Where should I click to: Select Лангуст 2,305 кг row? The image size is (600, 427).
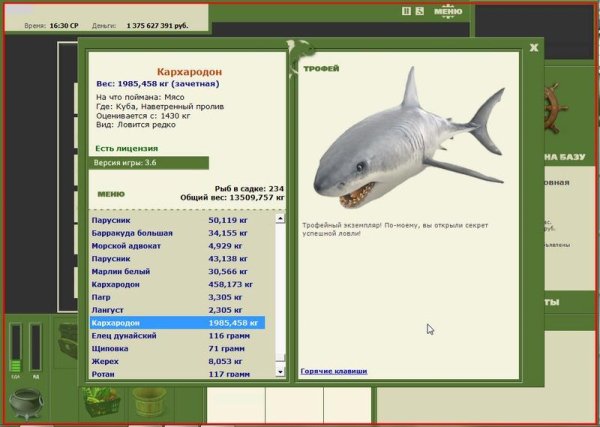coord(177,310)
